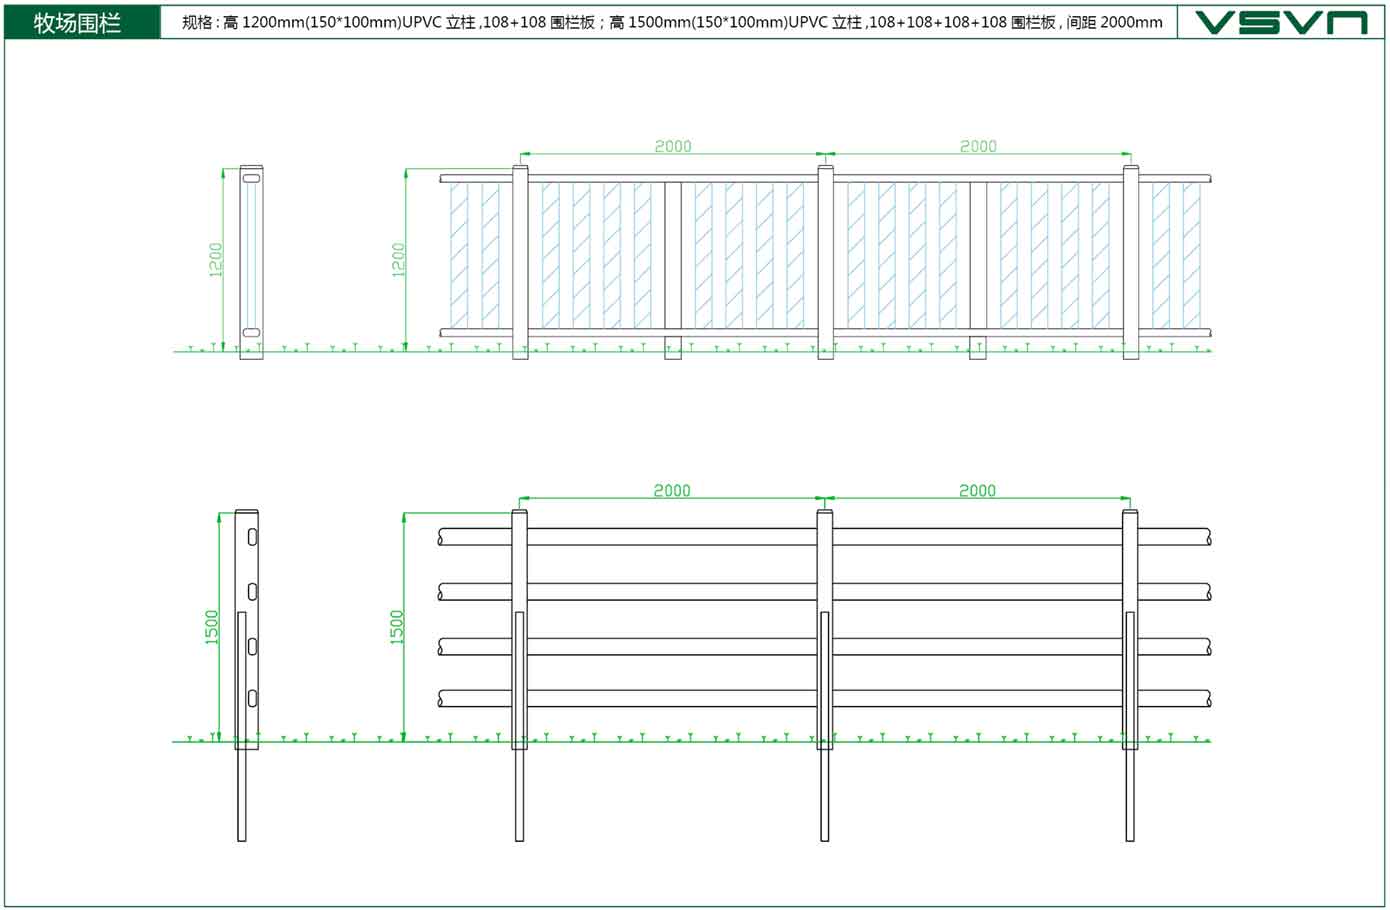Screen dimensions: 1390x910
Task: Click the 1200 dimension beside the panel fence elevation
Action: pos(398,260)
